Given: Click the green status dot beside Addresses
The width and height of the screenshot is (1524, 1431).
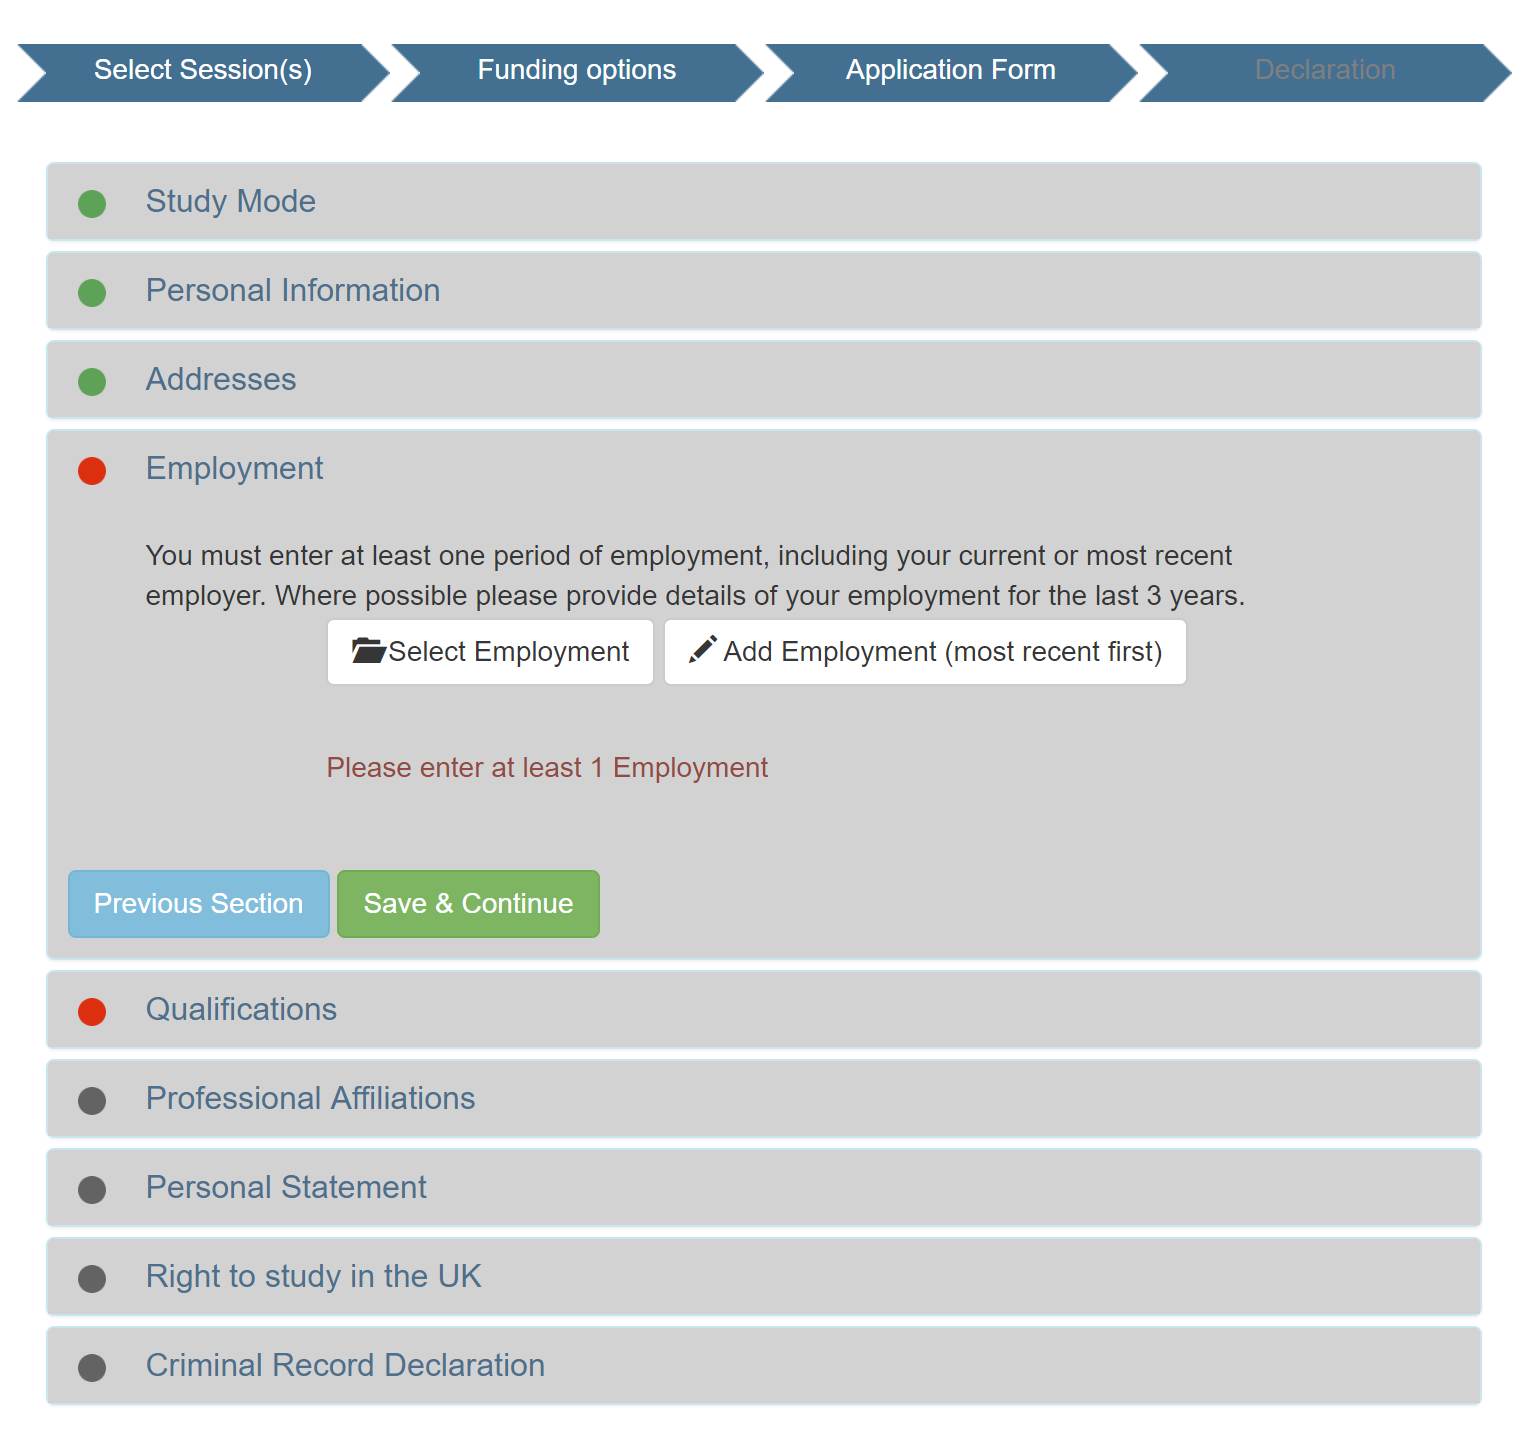Looking at the screenshot, I should pos(92,382).
